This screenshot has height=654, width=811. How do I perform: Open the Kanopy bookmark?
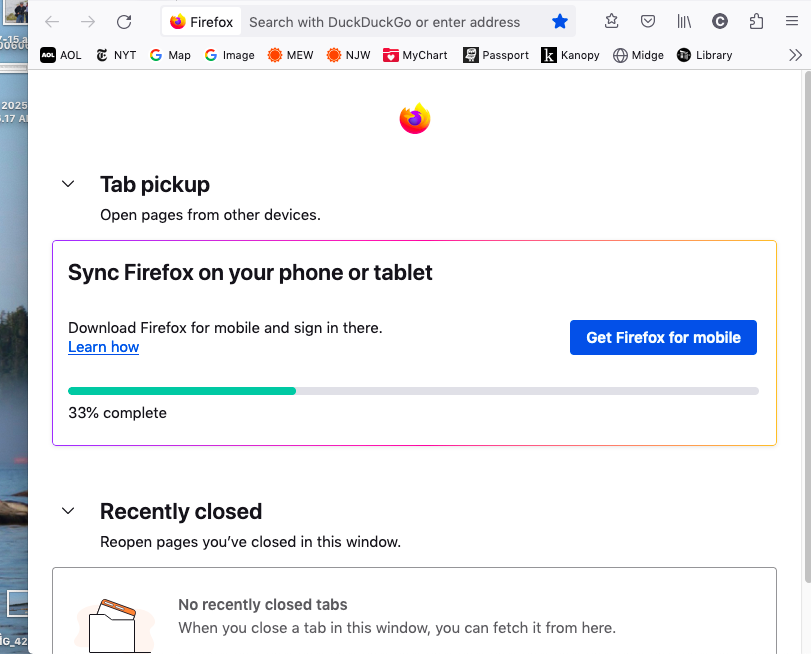(570, 55)
